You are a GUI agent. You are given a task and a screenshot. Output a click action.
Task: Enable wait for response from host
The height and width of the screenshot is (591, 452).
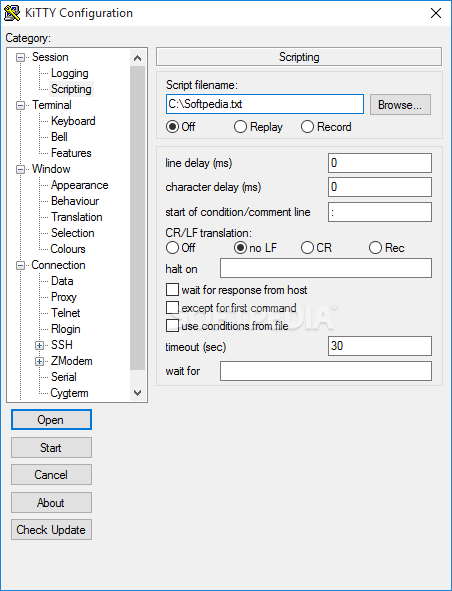point(172,290)
